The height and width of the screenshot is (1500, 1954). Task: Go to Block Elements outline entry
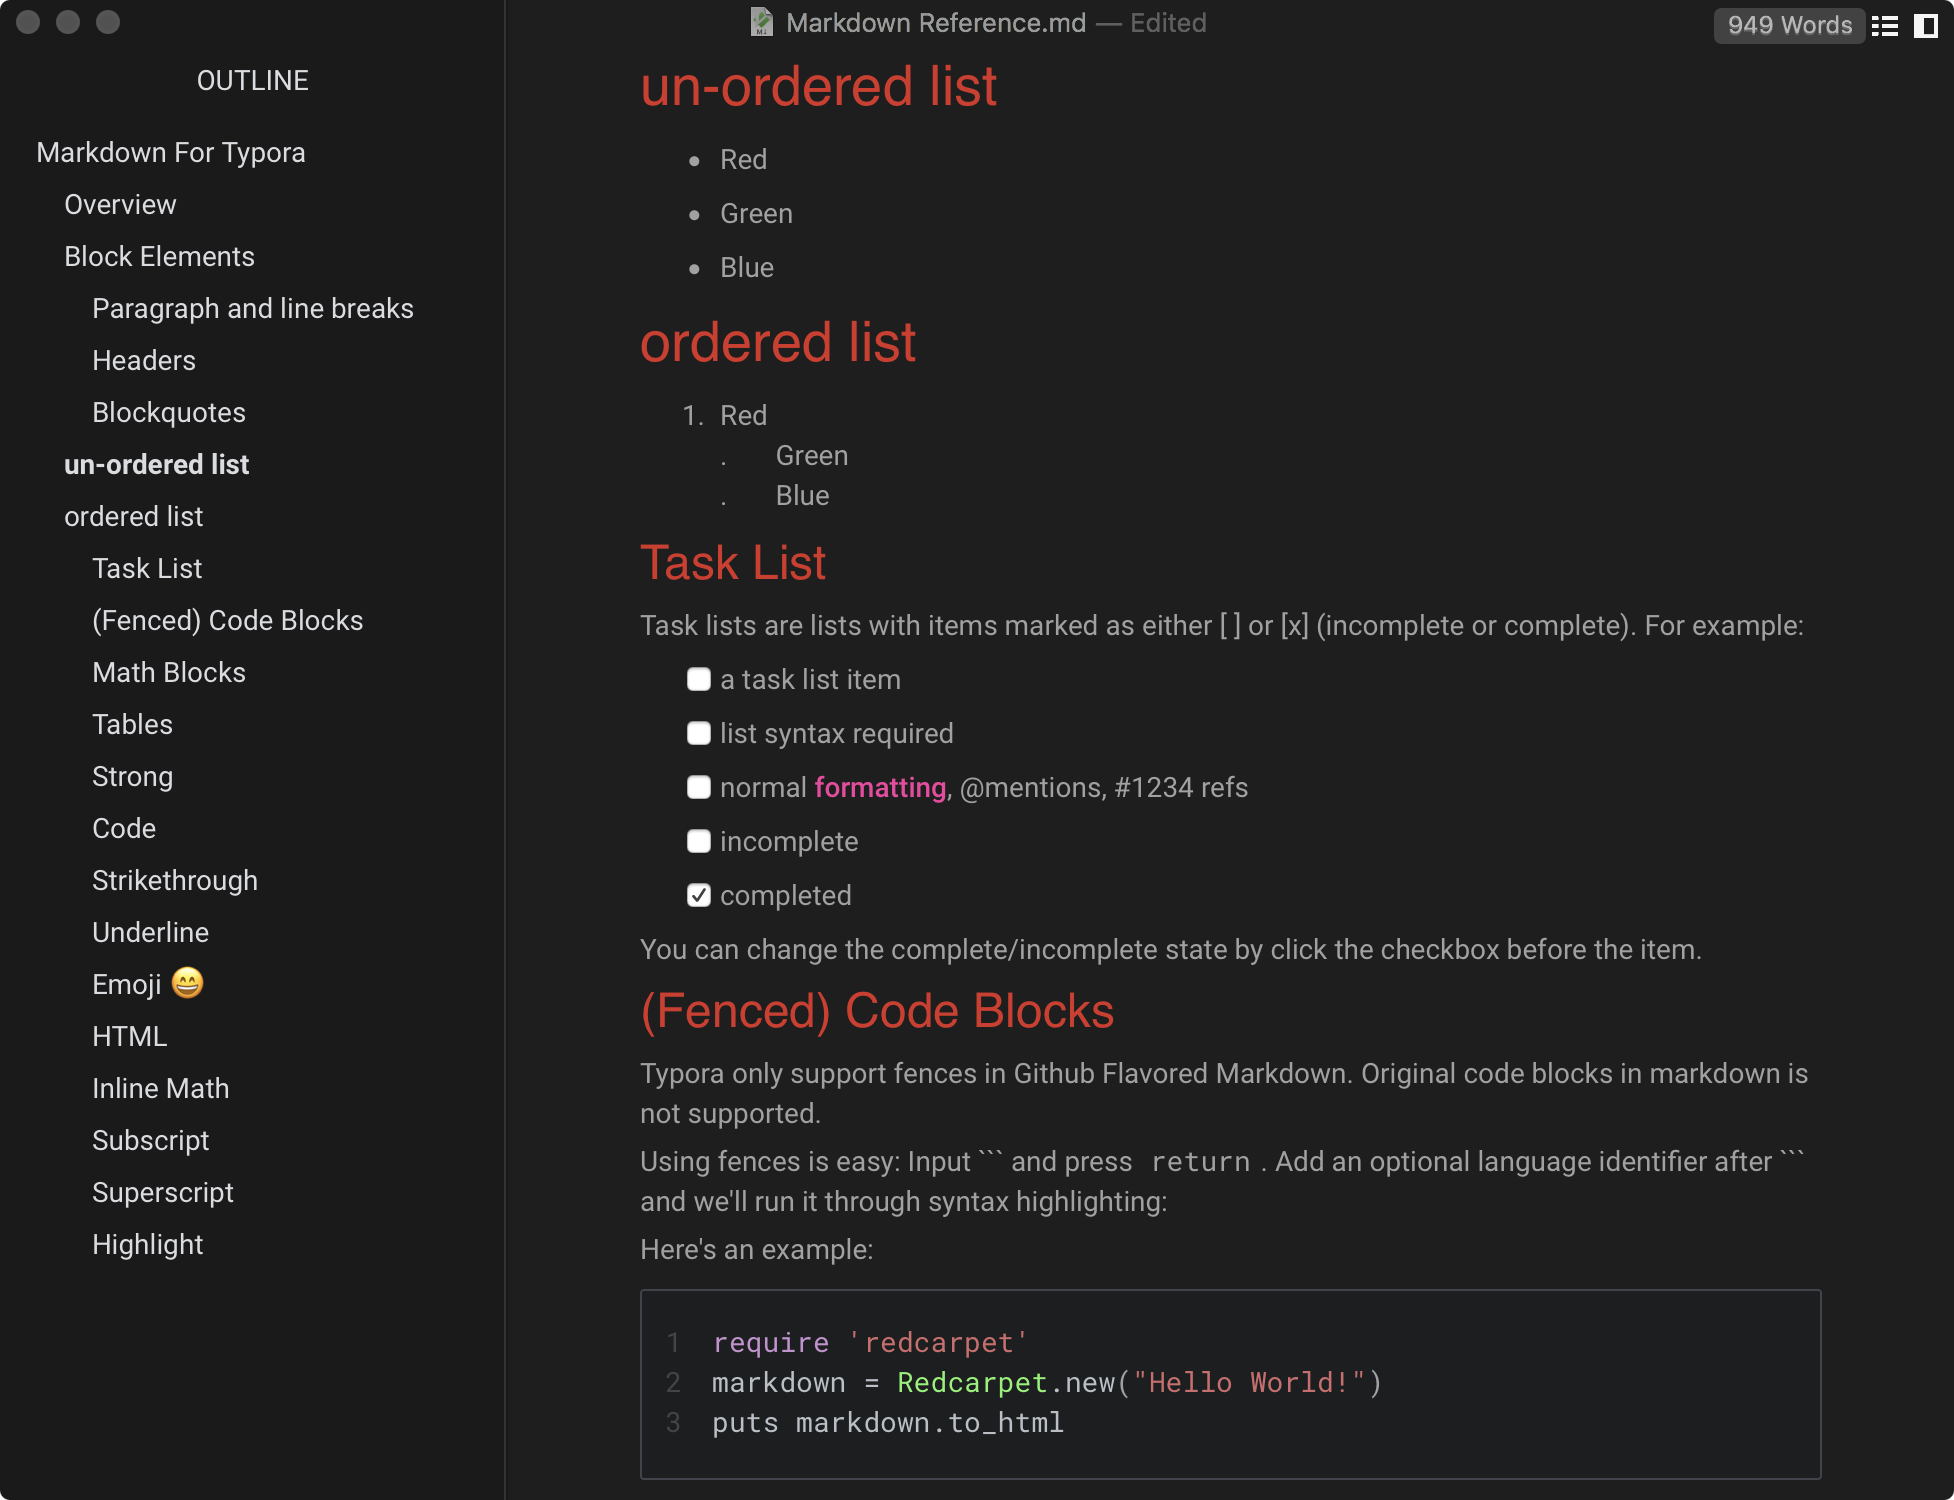[x=159, y=256]
